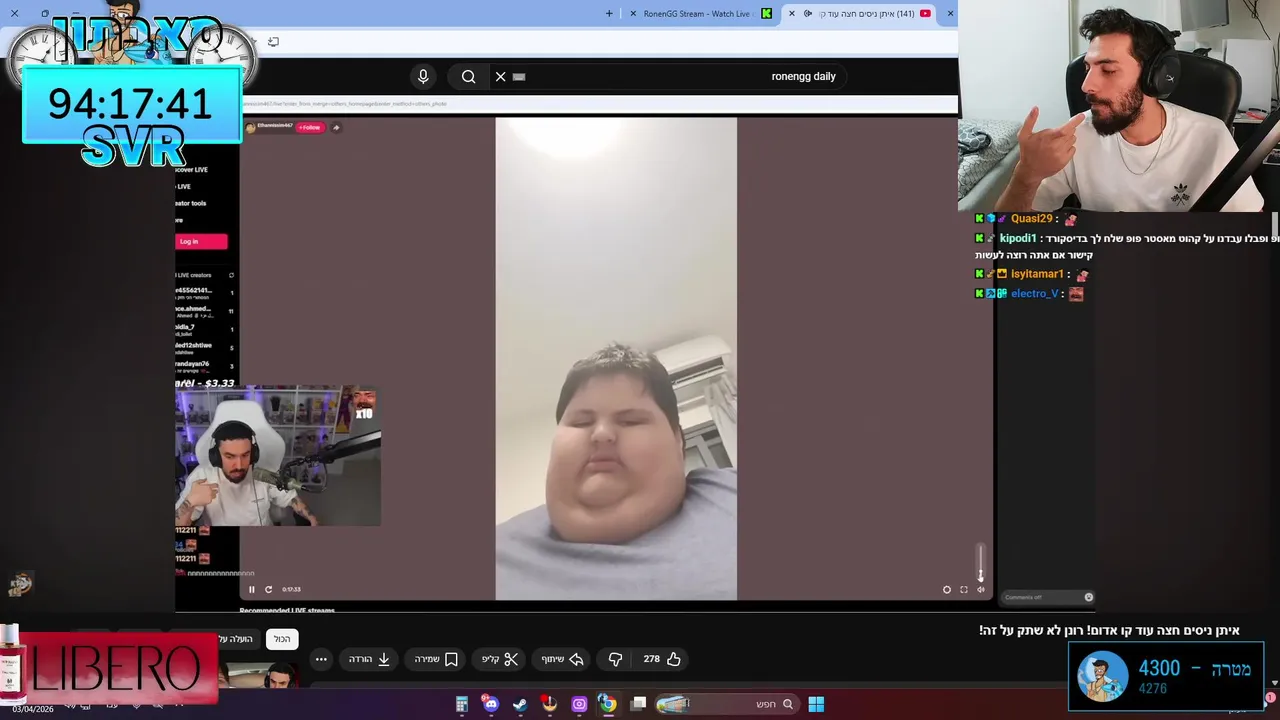Click the Save (שמירה) bookmark button
The width and height of the screenshot is (1280, 720).
click(x=437, y=659)
